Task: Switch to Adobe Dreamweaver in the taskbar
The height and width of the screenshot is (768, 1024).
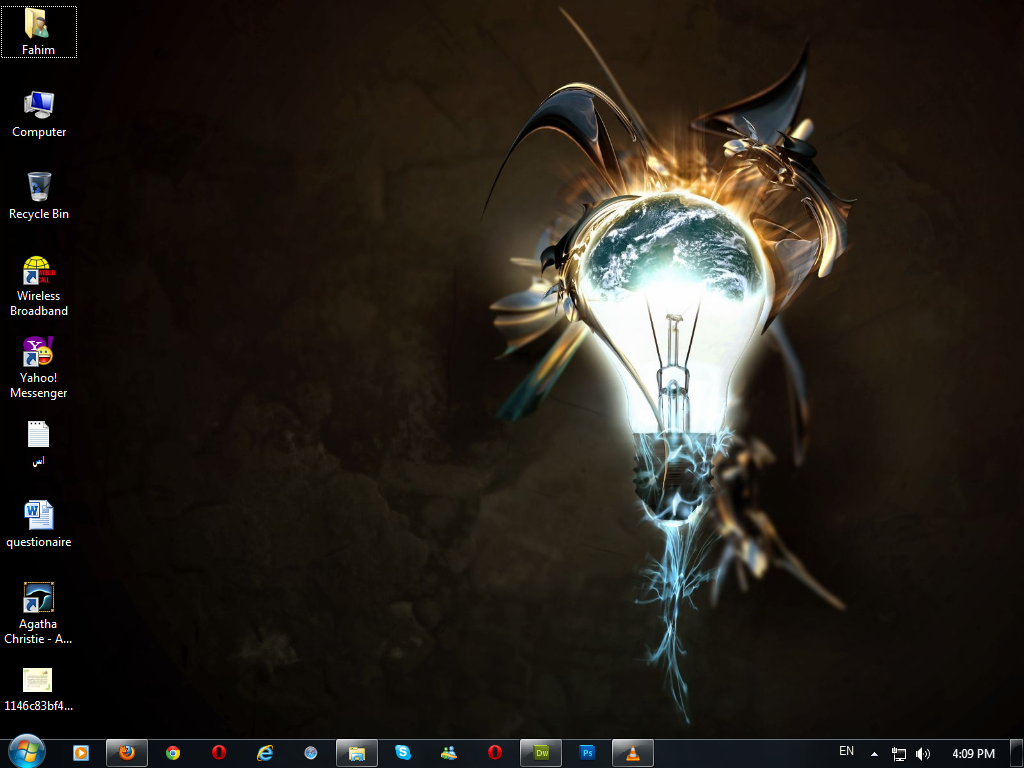Action: point(542,753)
